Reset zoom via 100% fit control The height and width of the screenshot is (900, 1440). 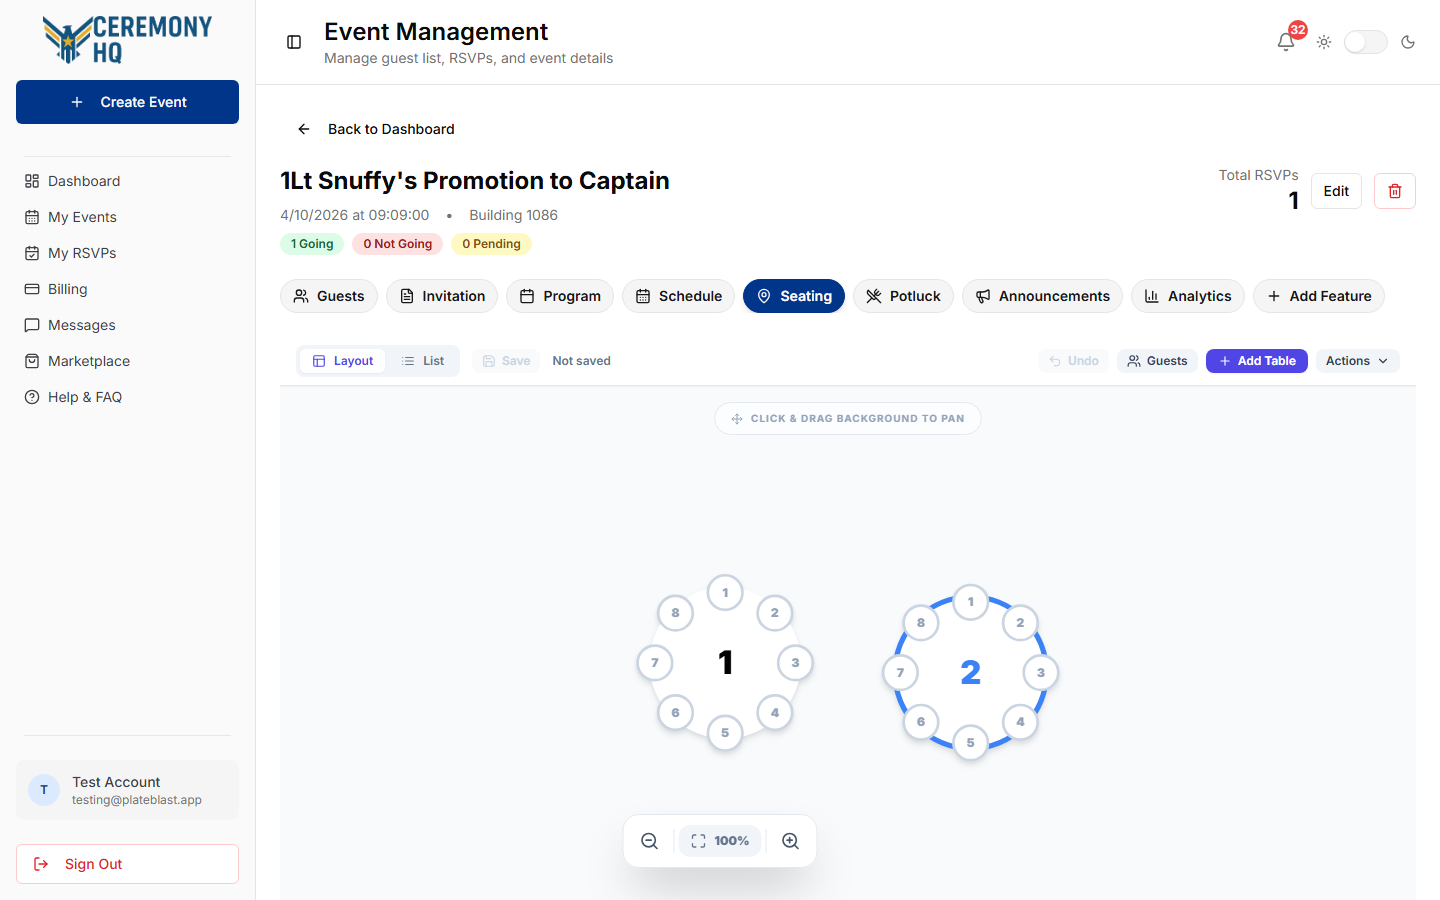720,841
